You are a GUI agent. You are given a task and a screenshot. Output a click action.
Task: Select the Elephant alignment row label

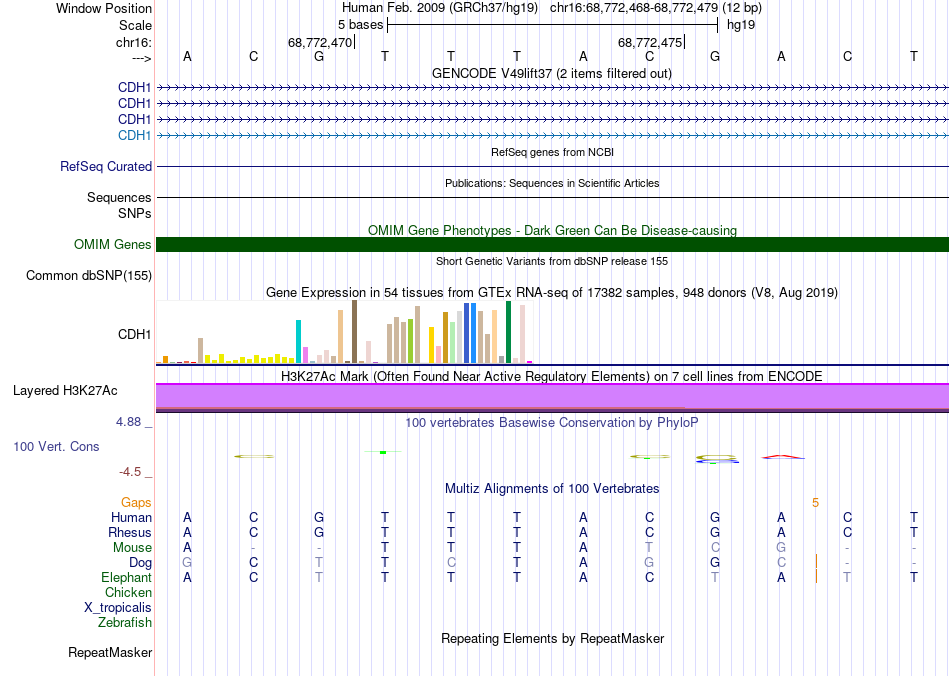point(126,577)
